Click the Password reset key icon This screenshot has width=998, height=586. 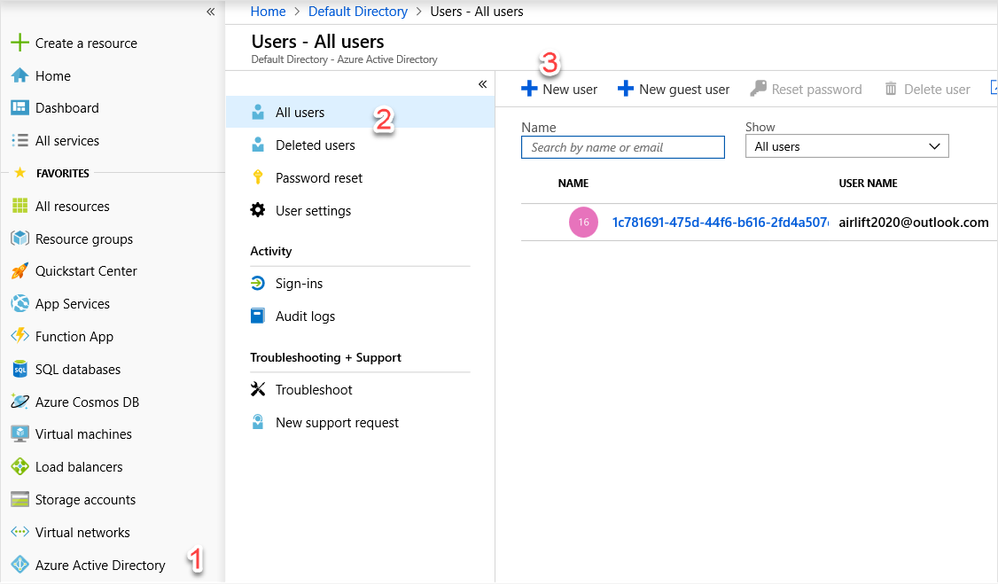point(258,178)
